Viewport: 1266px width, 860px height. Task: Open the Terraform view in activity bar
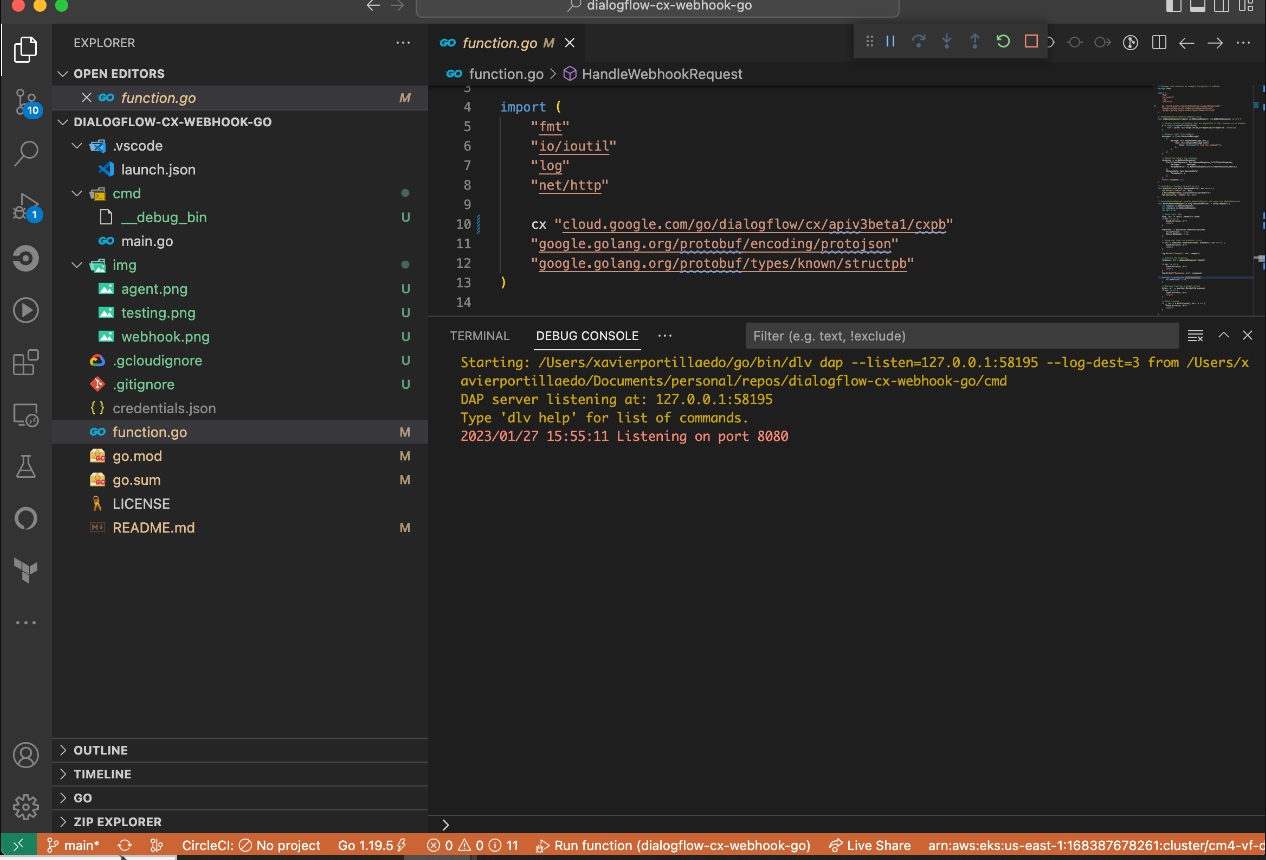click(x=25, y=570)
